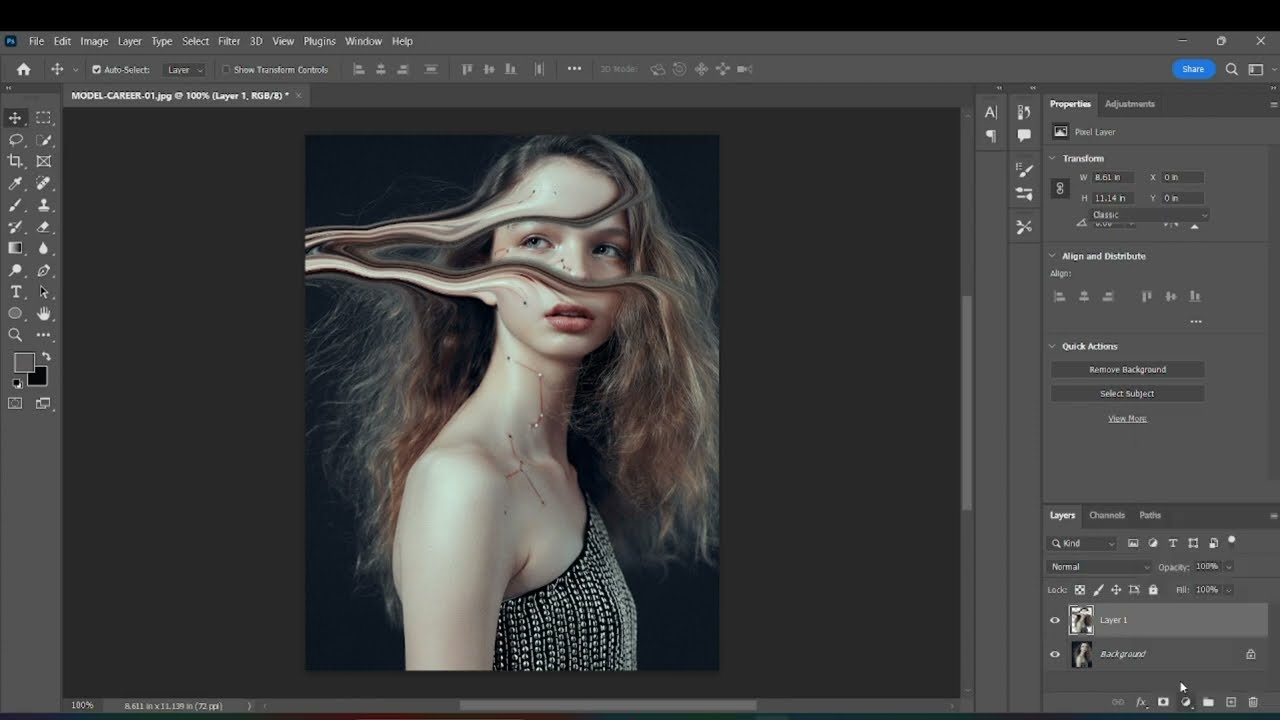Select the Gradient tool
Image resolution: width=1280 pixels, height=720 pixels.
15,248
